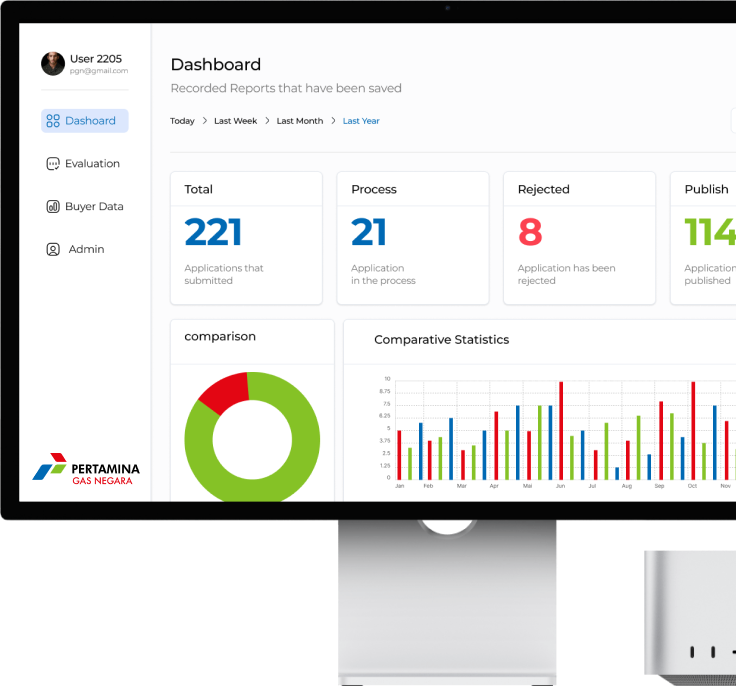Switch to the Last Month filter

(300, 121)
